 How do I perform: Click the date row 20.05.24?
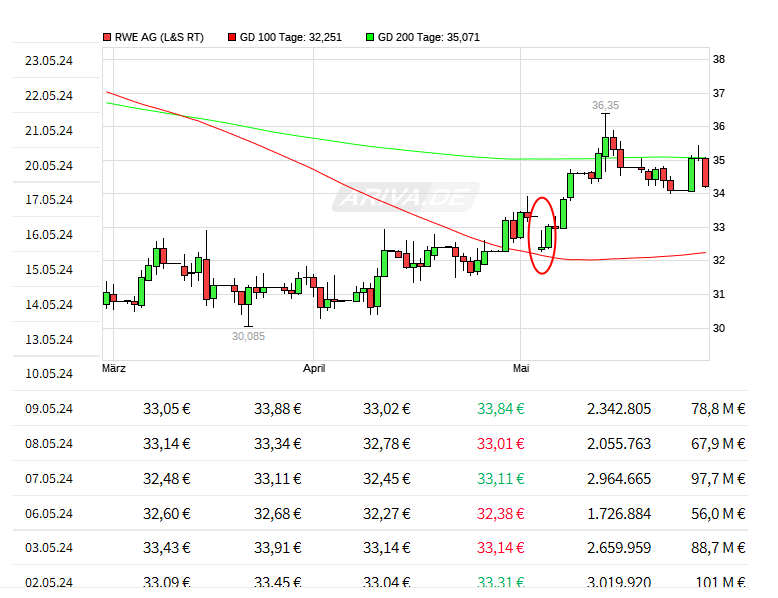(49, 165)
